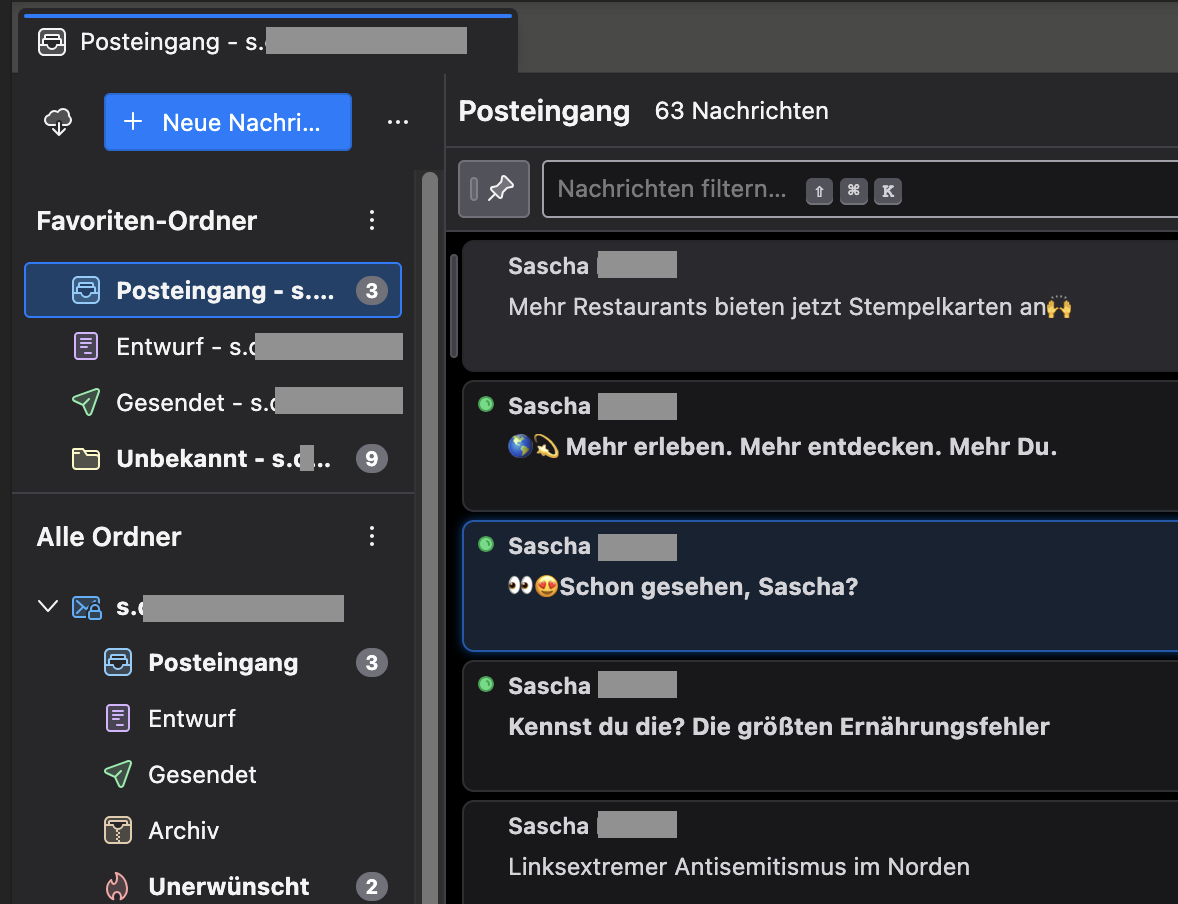Collapse the account folder tree chevron
This screenshot has height=904, width=1178.
47,607
